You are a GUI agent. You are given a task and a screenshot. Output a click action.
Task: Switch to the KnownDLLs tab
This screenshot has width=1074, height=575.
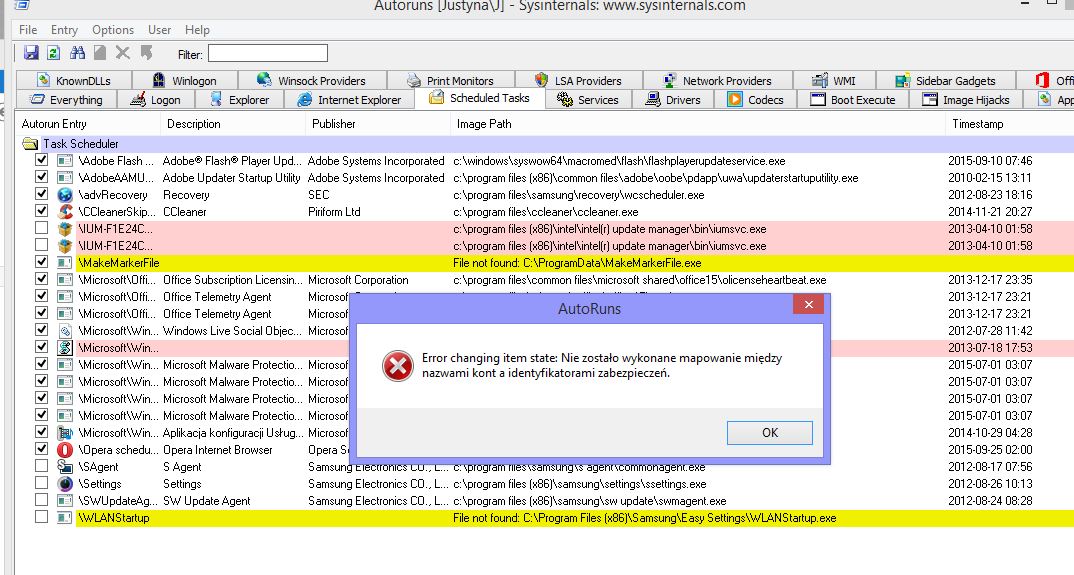pos(74,80)
